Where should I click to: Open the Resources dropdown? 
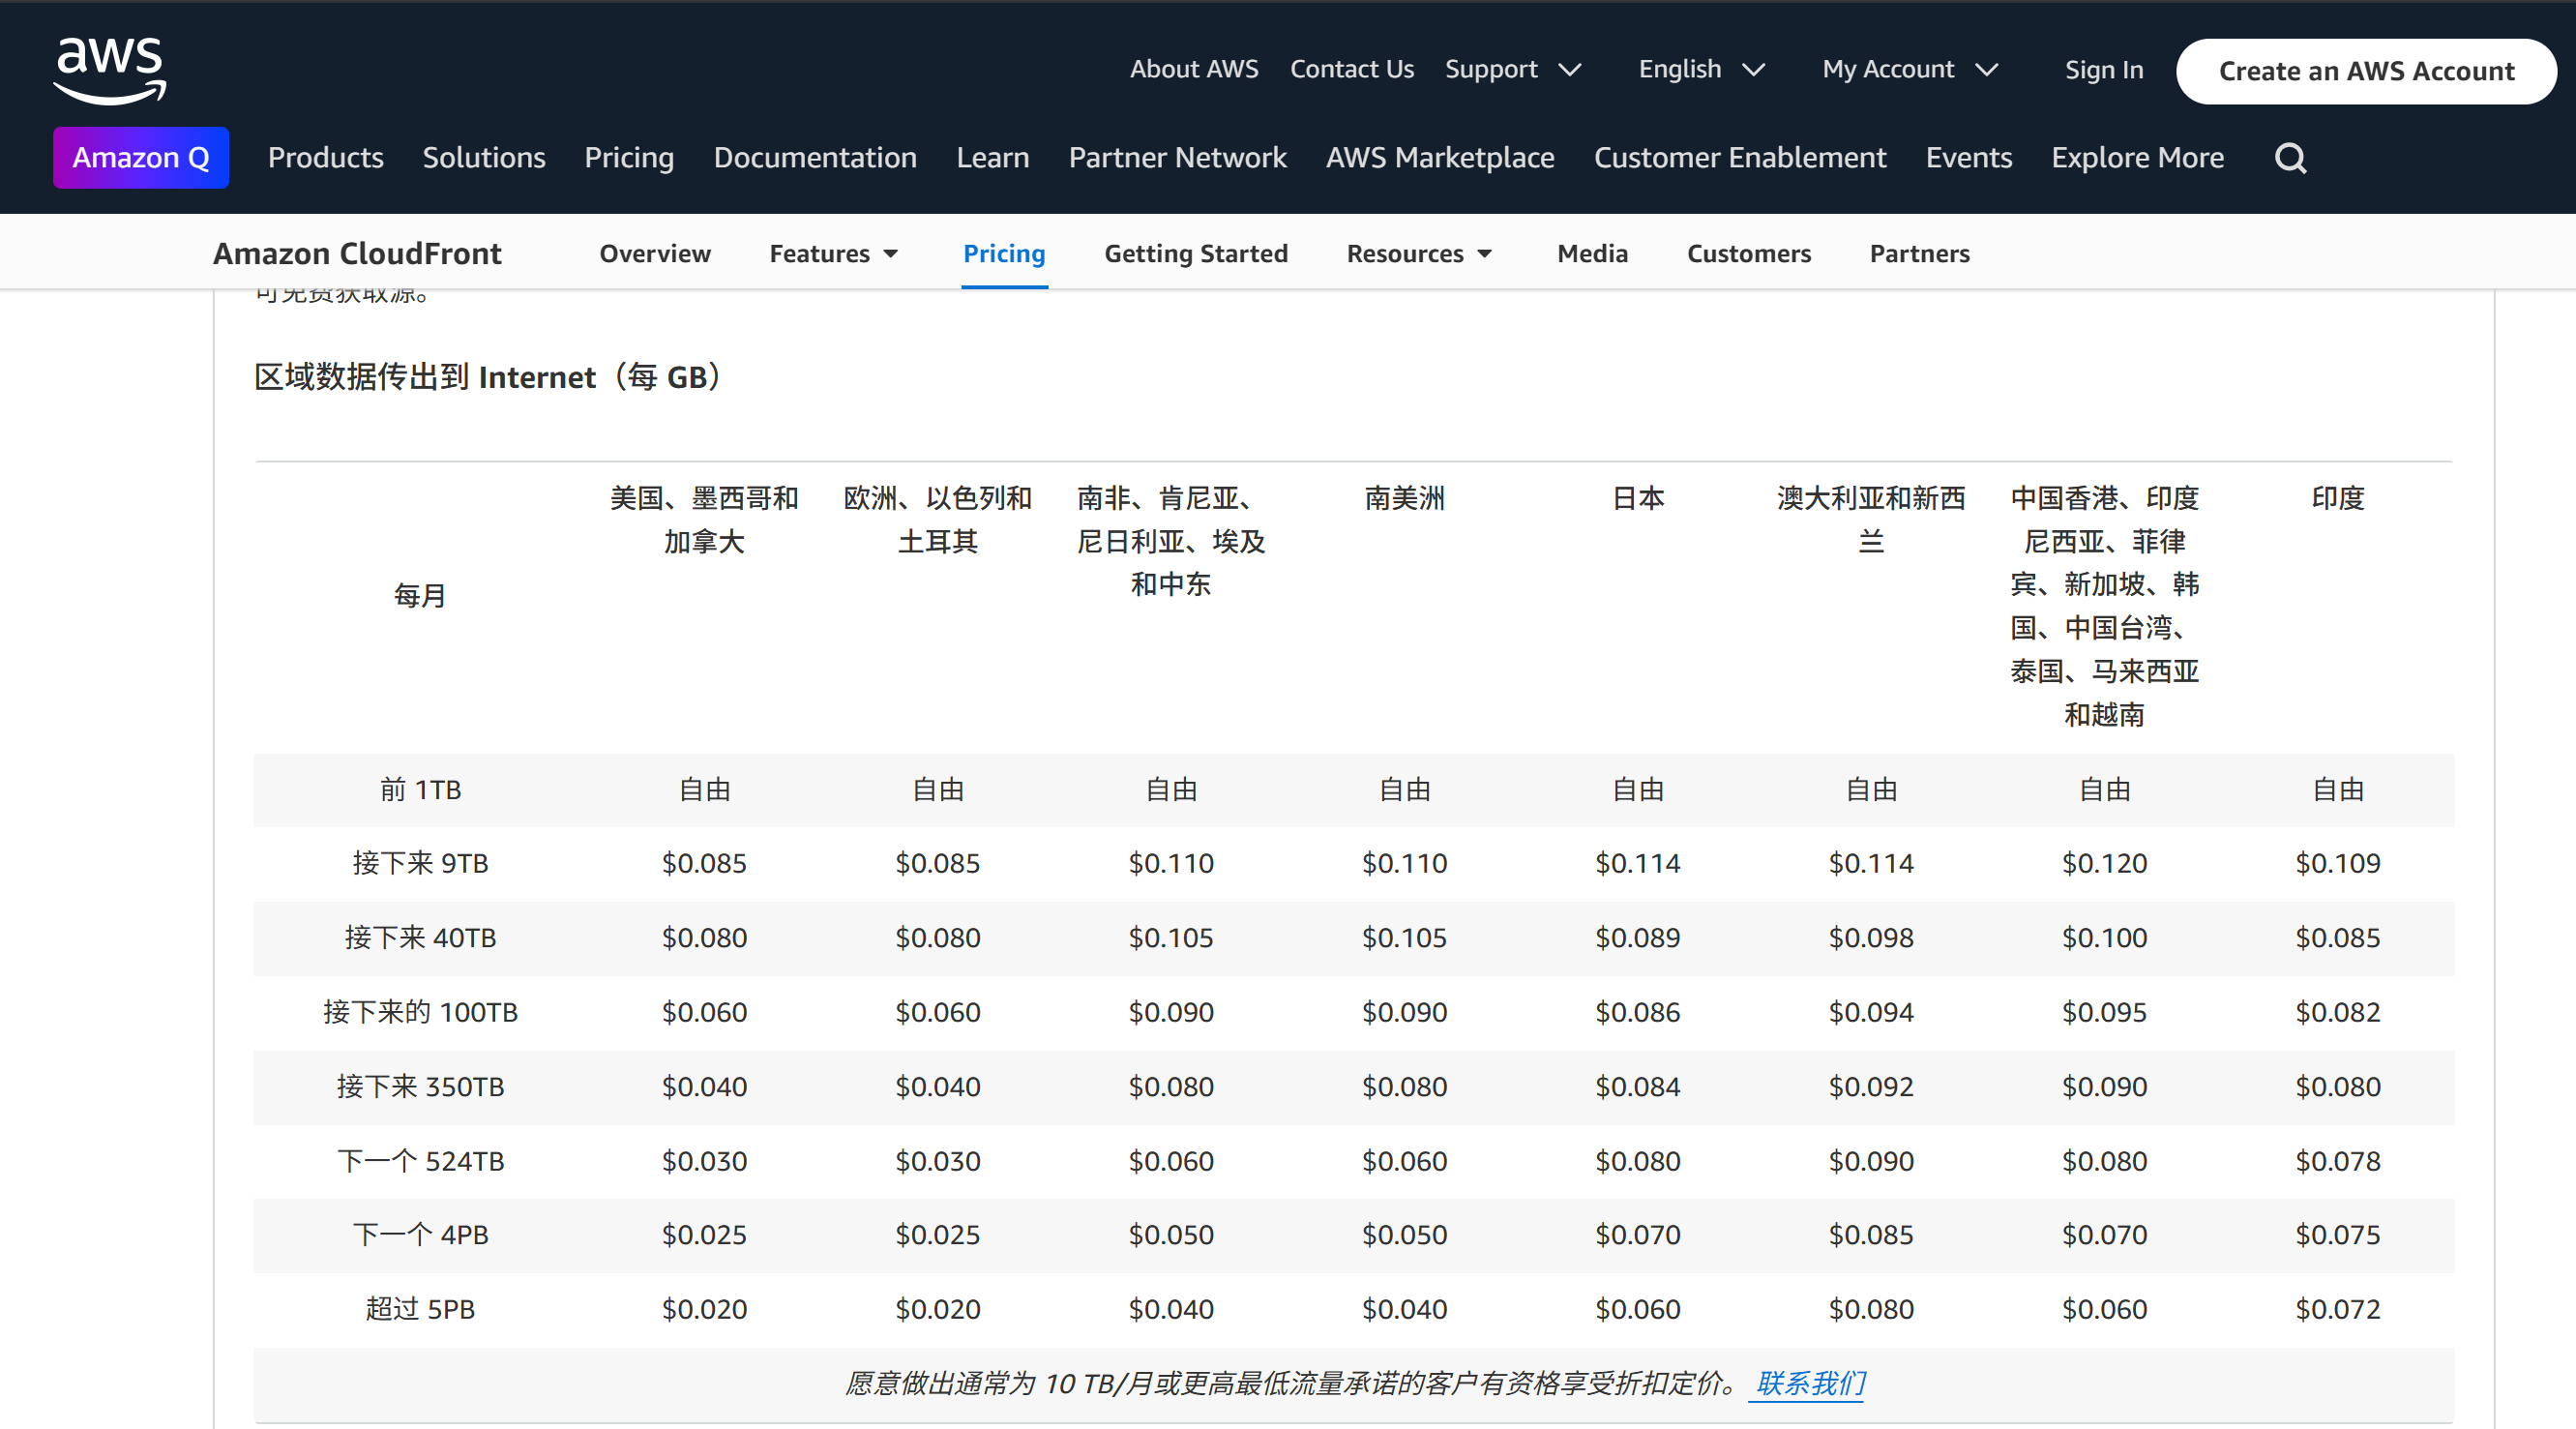point(1418,253)
